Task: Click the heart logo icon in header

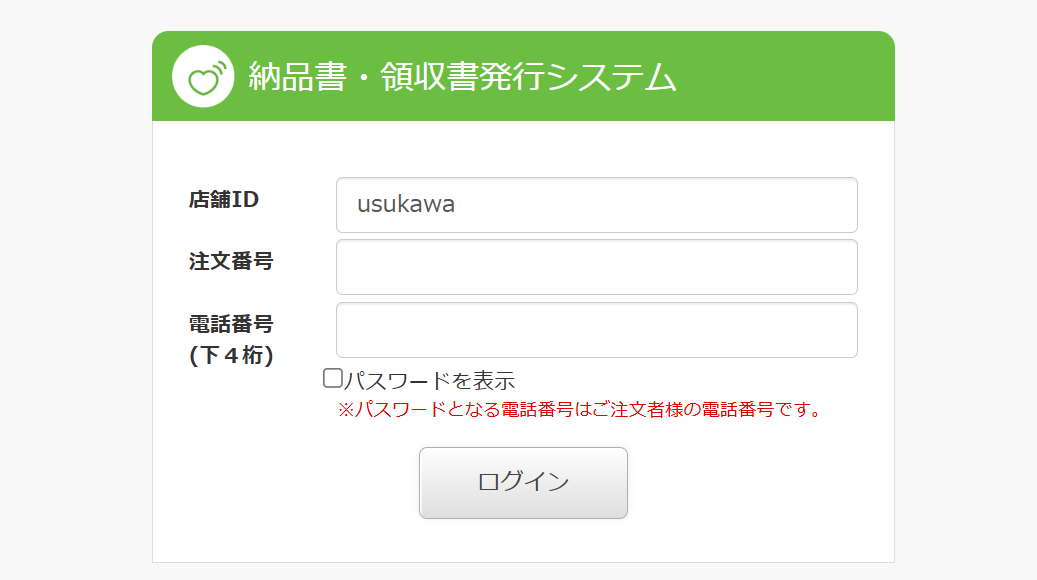Action: pyautogui.click(x=203, y=78)
